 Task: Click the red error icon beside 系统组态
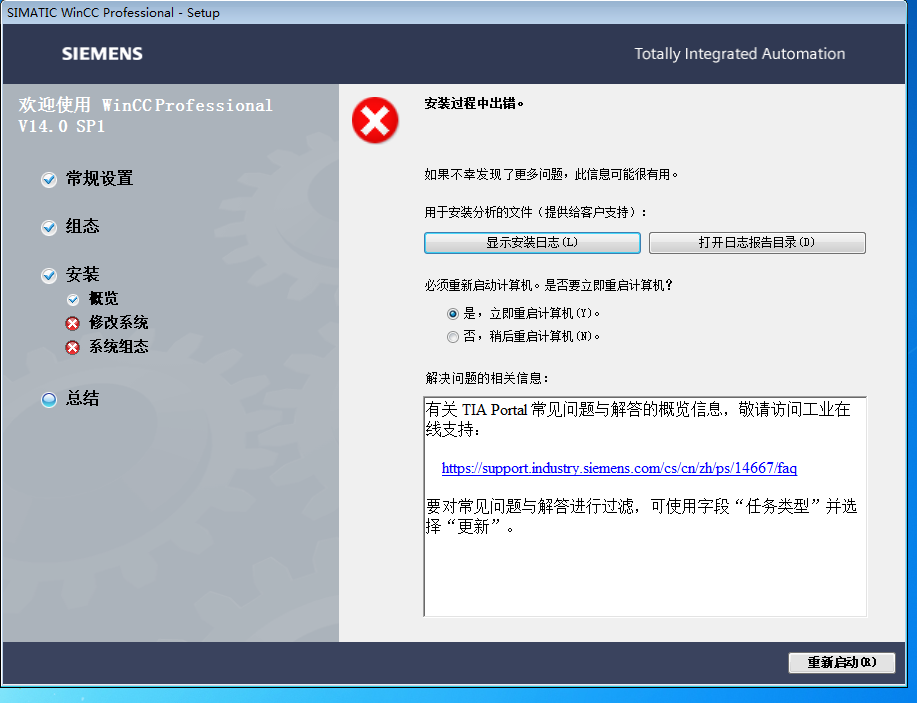[73, 347]
